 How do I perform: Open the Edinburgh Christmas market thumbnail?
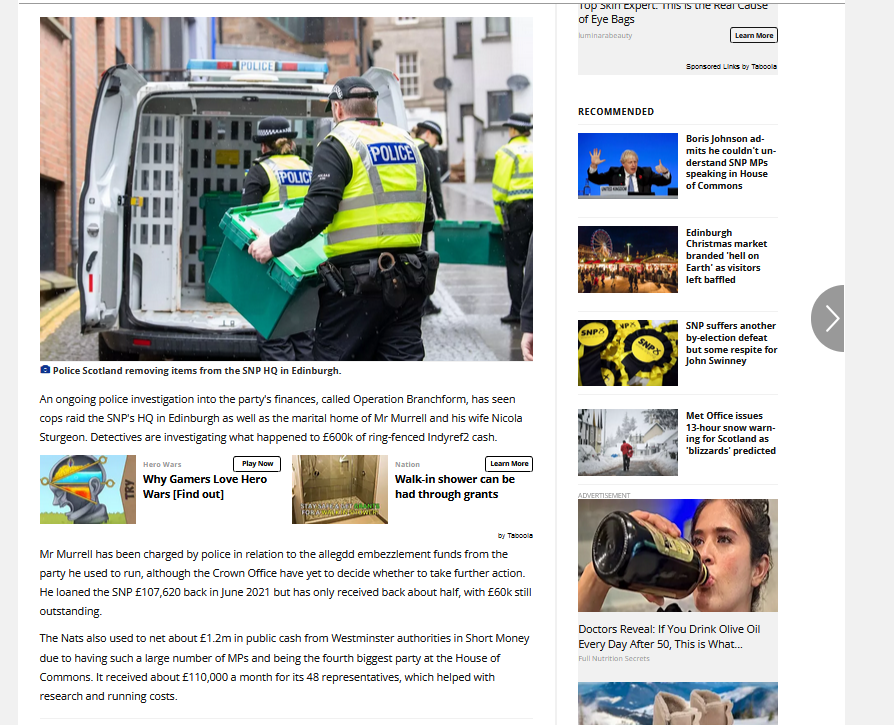pos(628,259)
